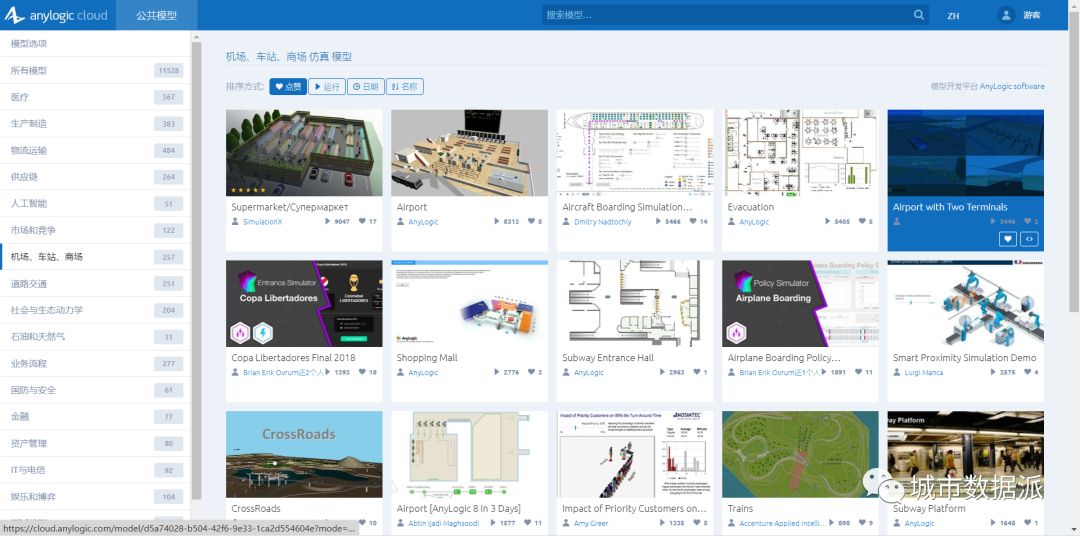This screenshot has height=536, width=1080.
Task: Select 市场和竞争 category in sidebar
Action: tap(96, 230)
